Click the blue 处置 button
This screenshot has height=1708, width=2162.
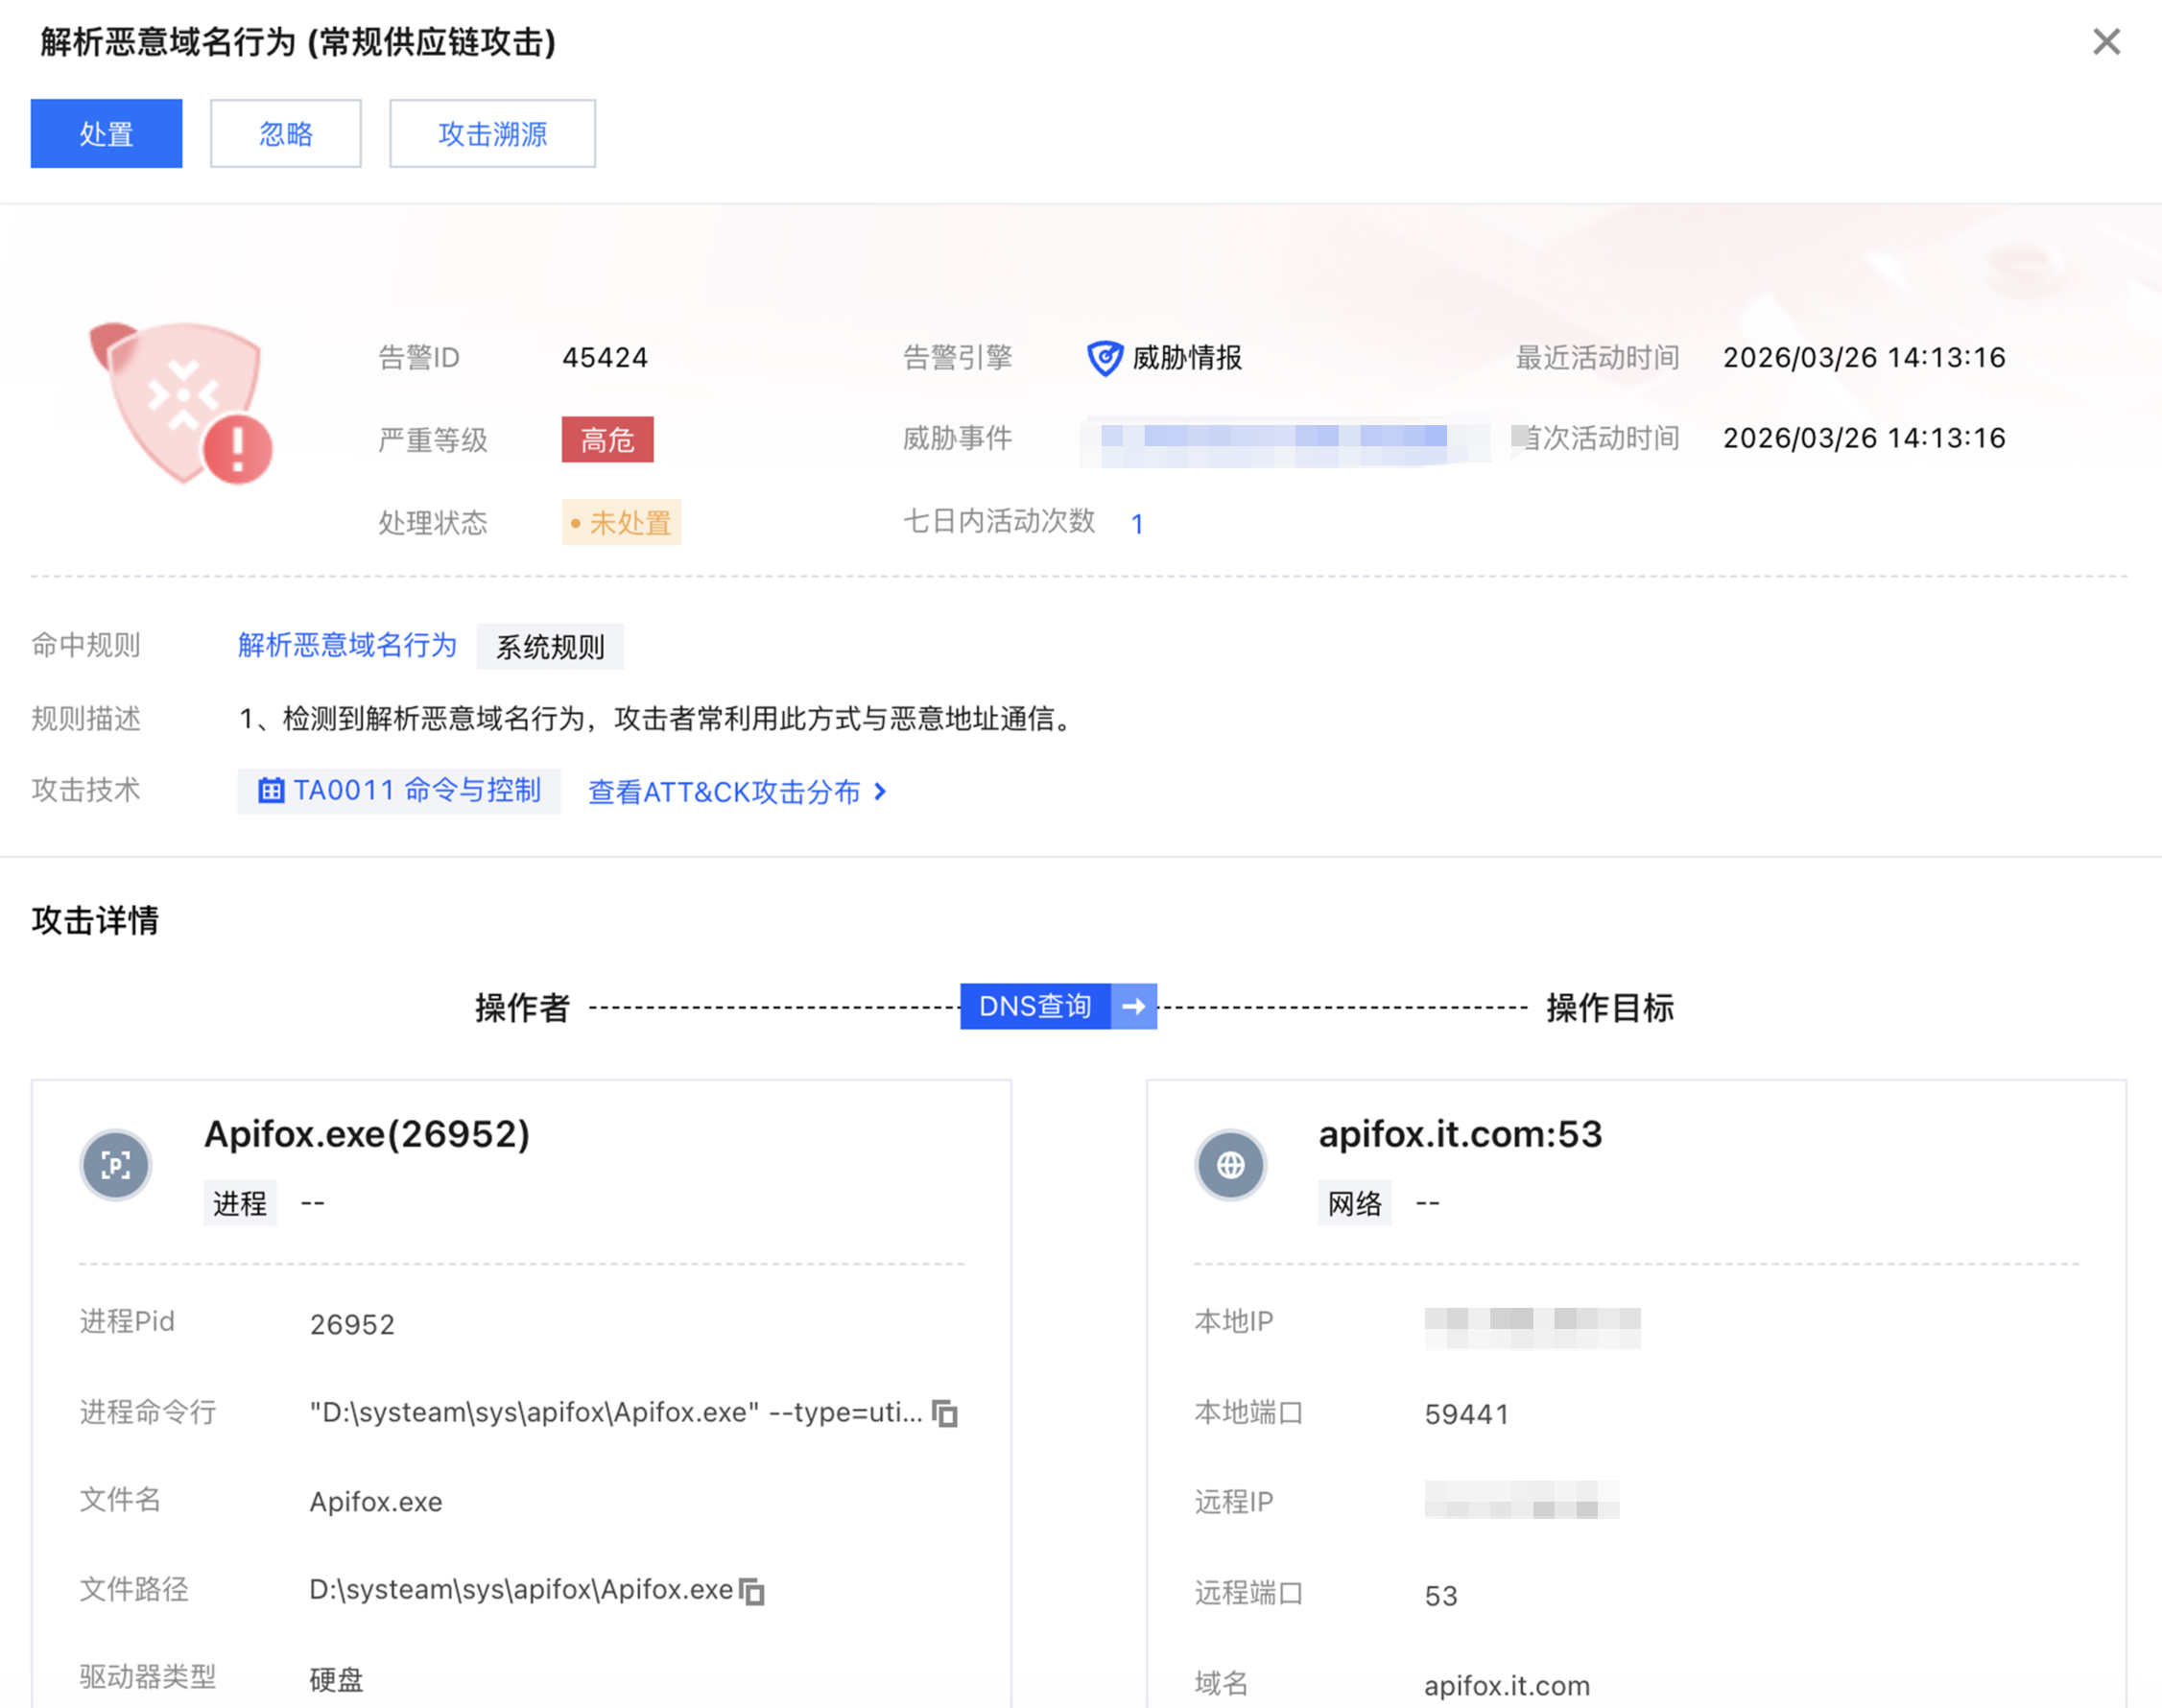[x=106, y=133]
